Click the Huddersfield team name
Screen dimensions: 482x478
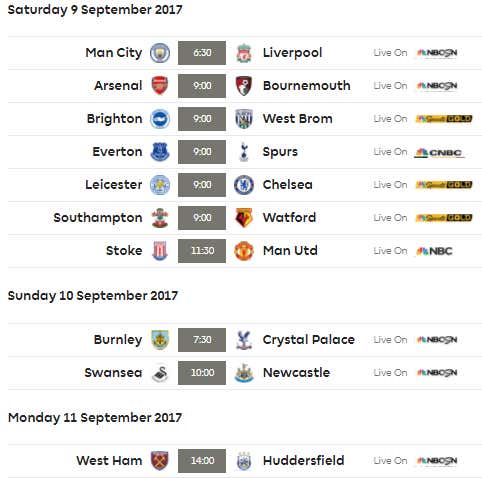coord(303,461)
